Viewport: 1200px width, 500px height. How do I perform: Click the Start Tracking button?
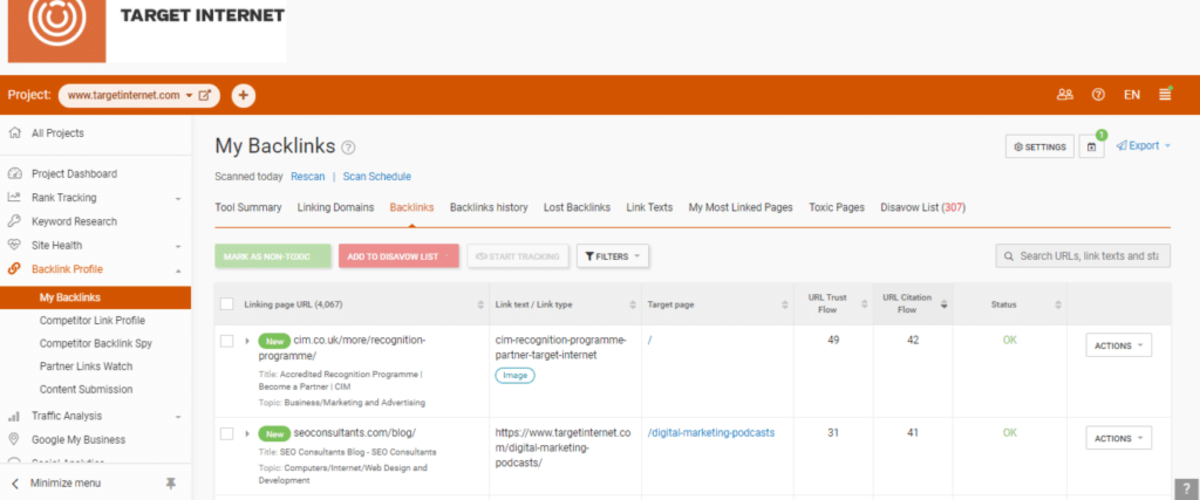pyautogui.click(x=518, y=256)
